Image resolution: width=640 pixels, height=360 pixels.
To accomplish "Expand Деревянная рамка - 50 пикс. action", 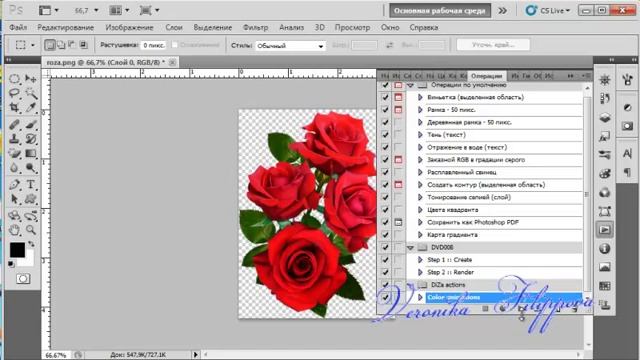I will pos(420,122).
